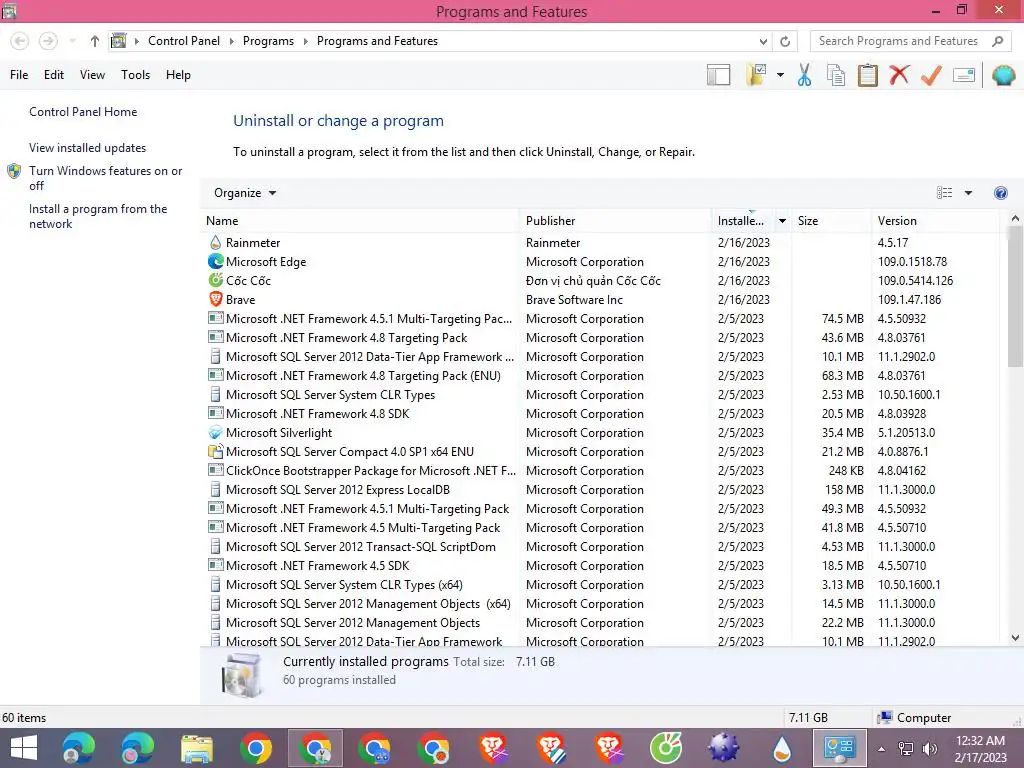
Task: Click the Windows features shield icon
Action: coord(14,171)
